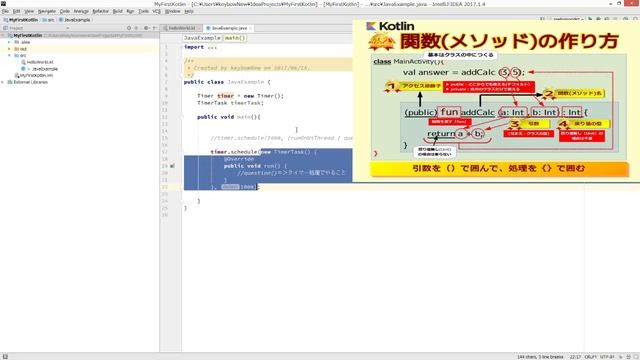
Task: Click the lock read-only icon in status bar
Action: 621,357
